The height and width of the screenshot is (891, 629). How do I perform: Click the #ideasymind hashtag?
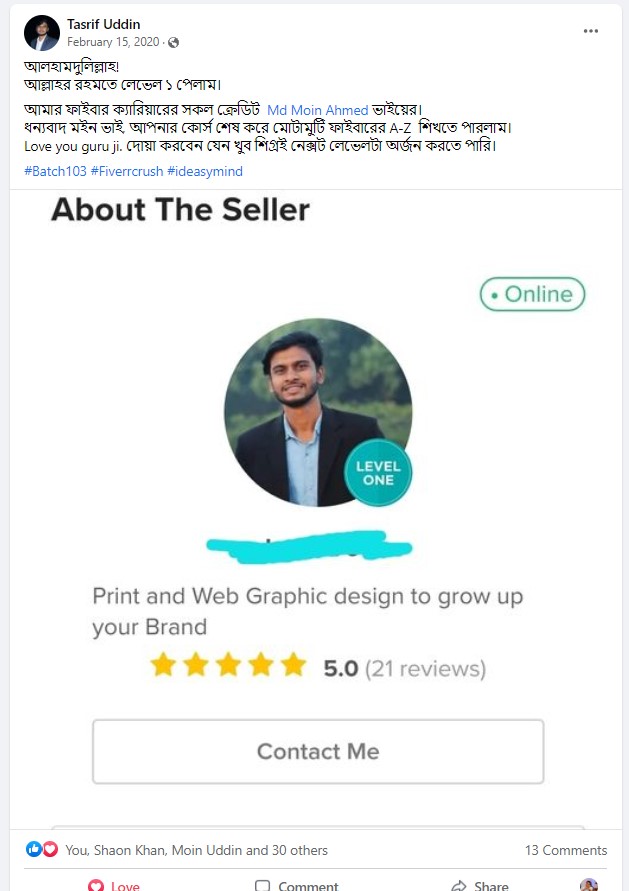(205, 171)
